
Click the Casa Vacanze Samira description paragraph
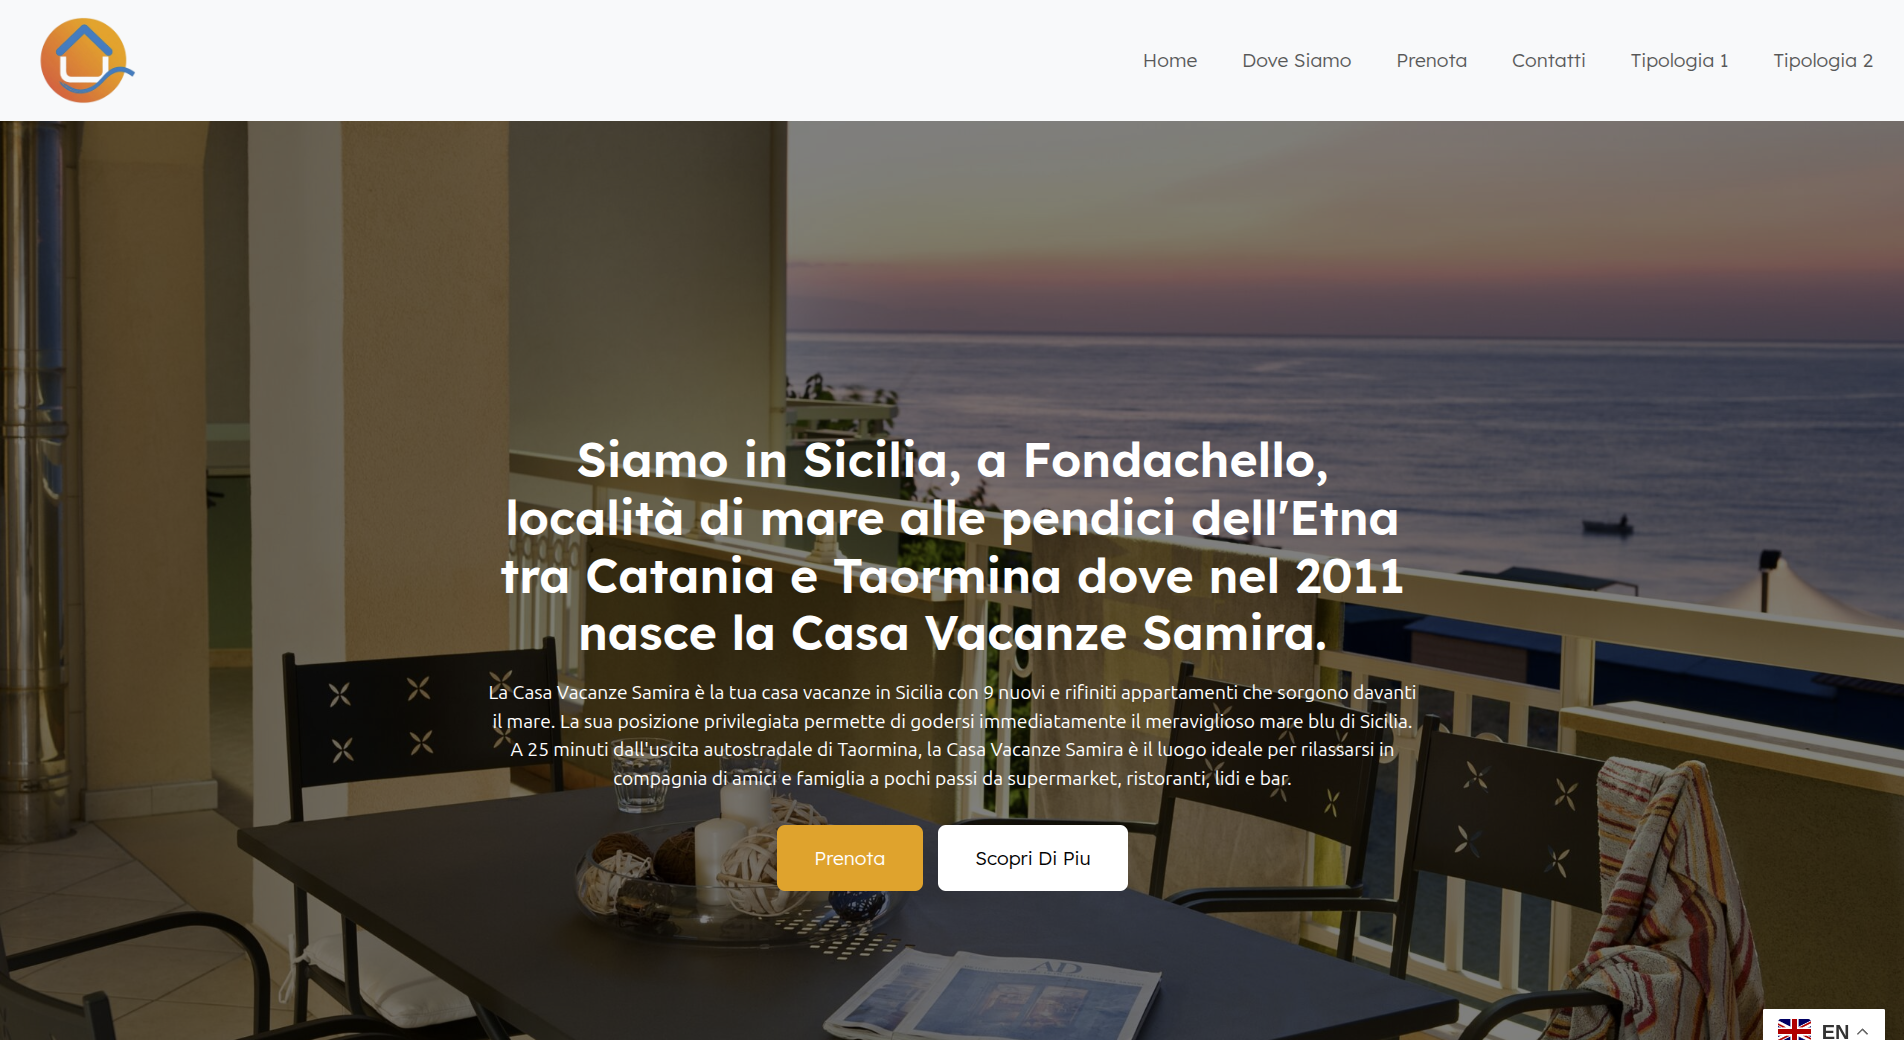[952, 735]
